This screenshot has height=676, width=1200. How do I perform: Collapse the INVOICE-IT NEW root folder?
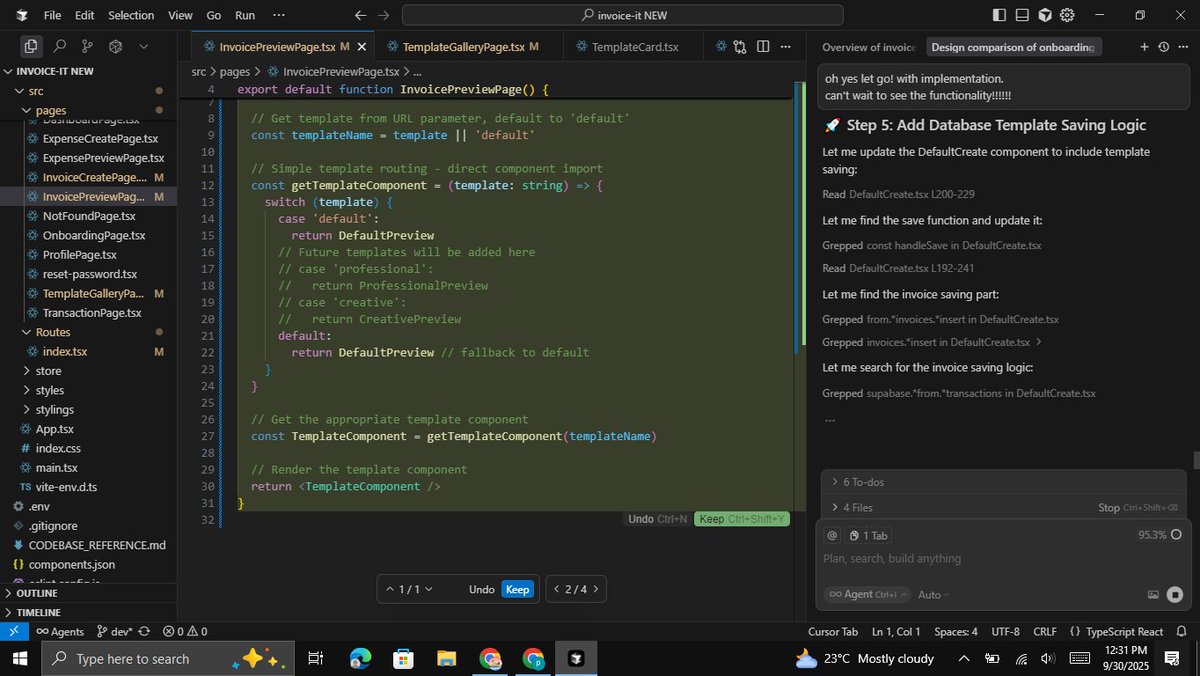pos(88,71)
